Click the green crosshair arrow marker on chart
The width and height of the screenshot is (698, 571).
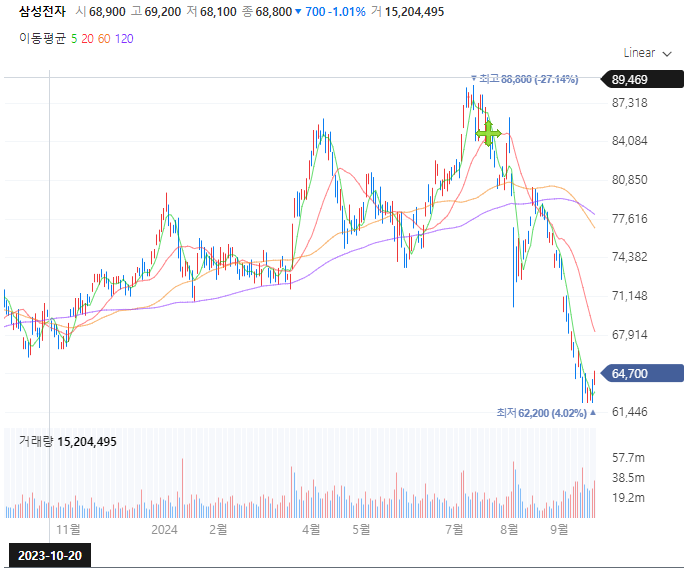click(488, 133)
